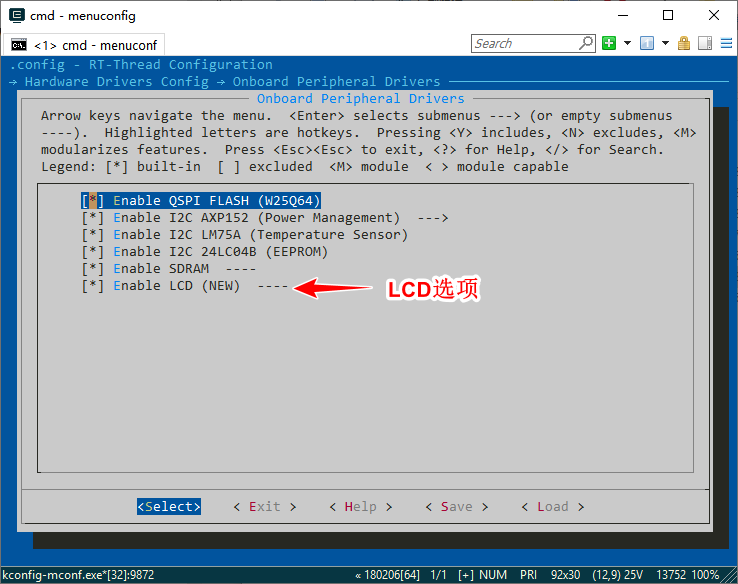Toggle Enable QSPI FLASH (W25Q64) checkbox
Viewport: 738px width, 584px height.
(x=92, y=201)
